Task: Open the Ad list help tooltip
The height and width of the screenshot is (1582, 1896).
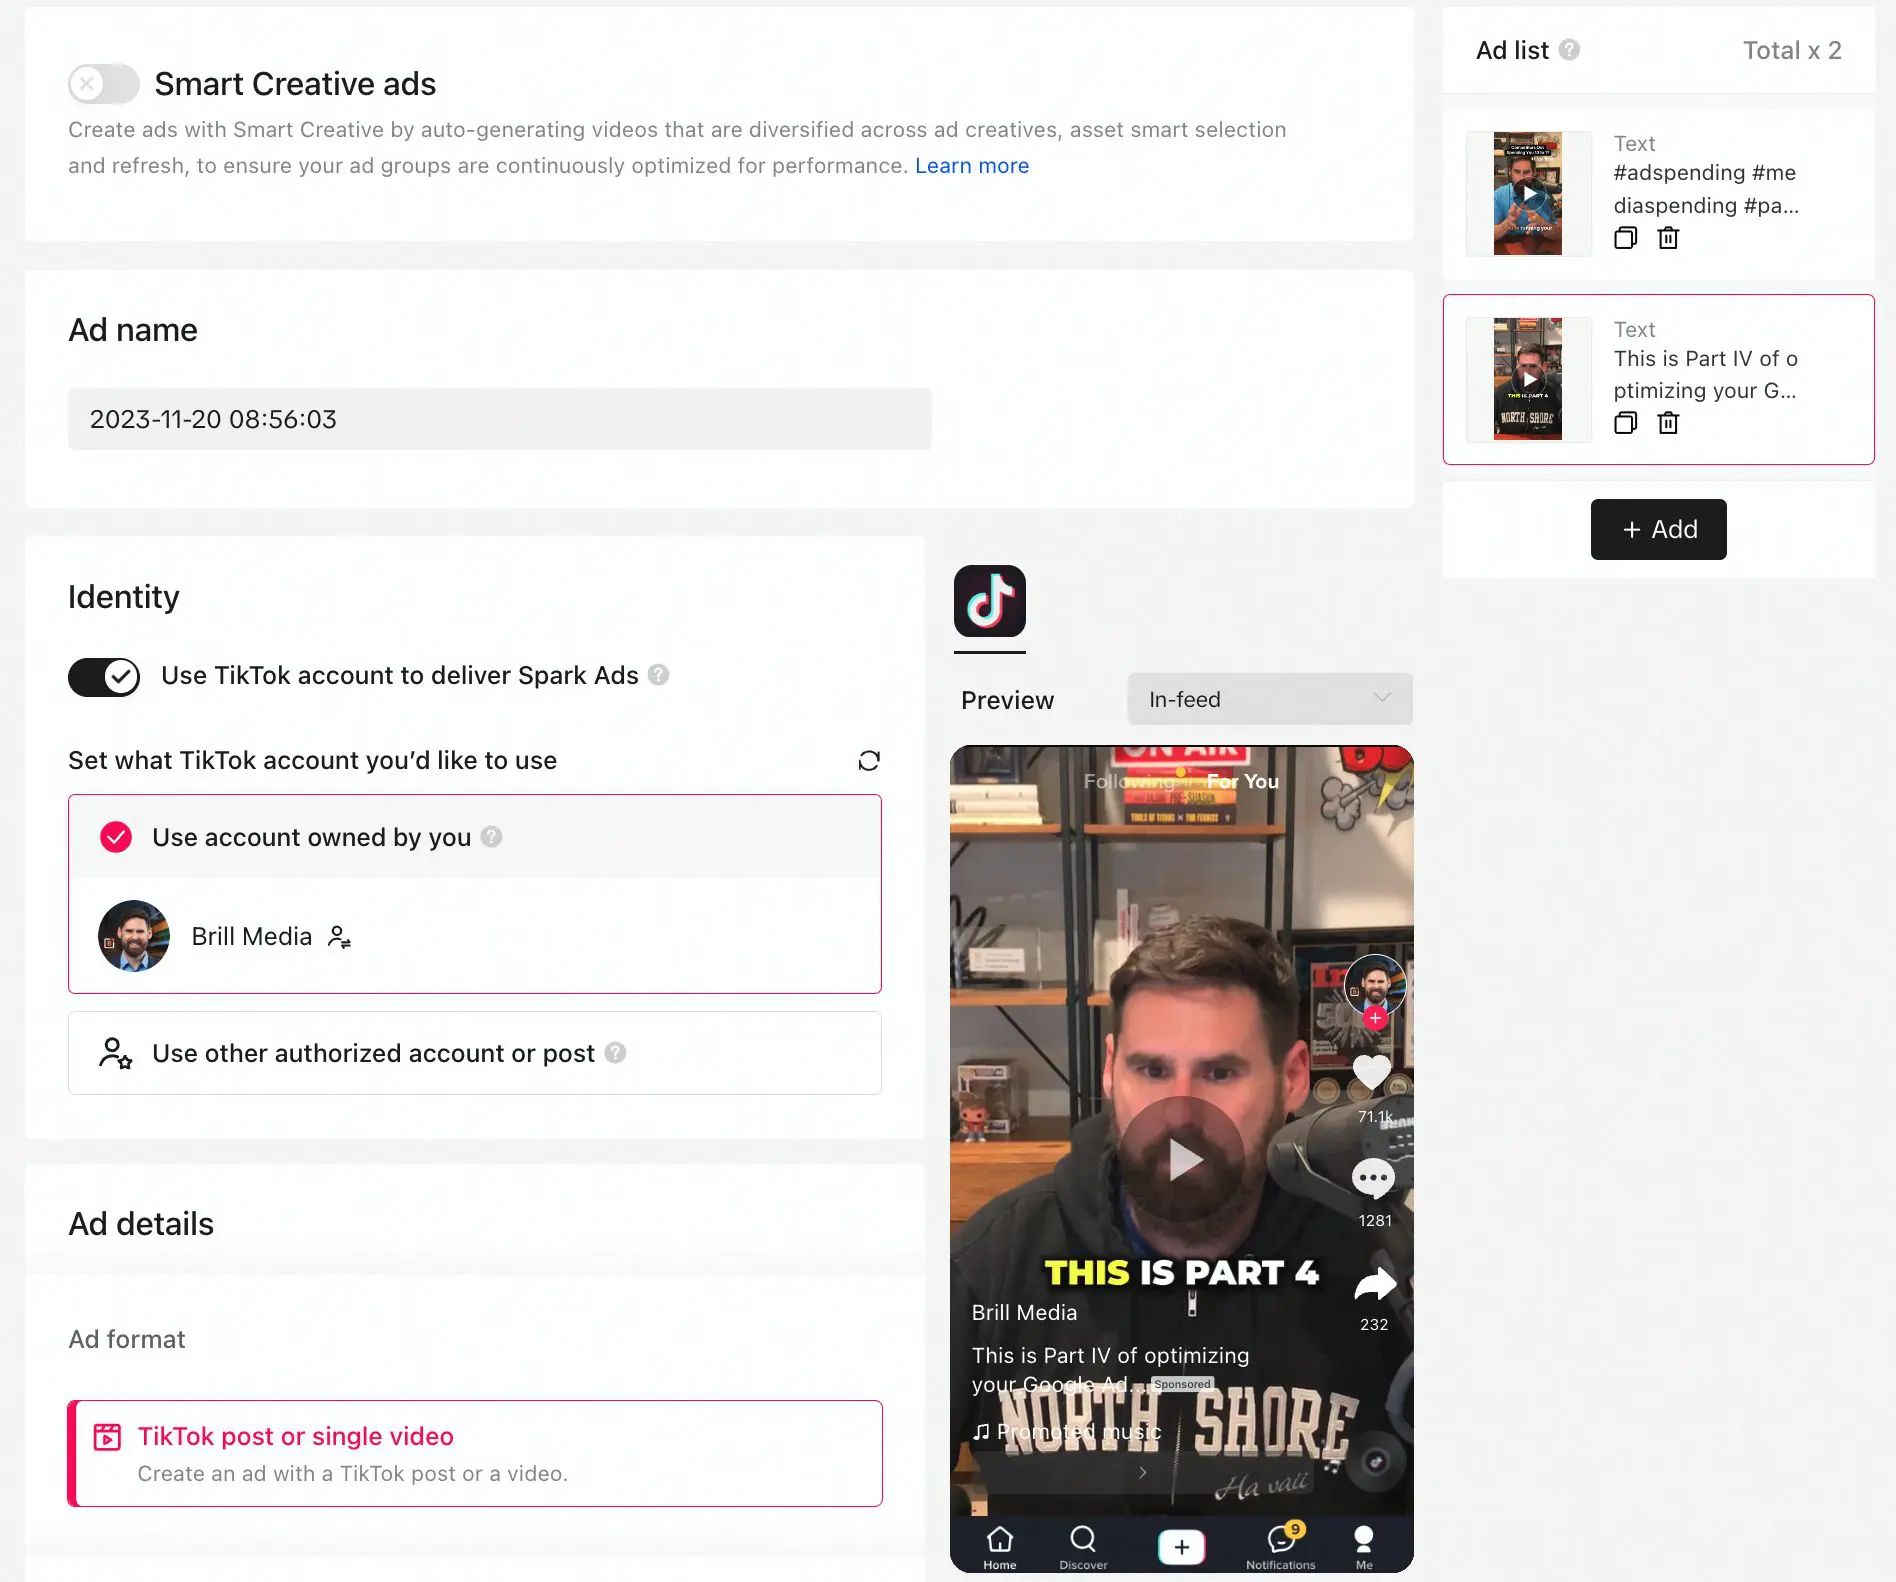Action: pyautogui.click(x=1569, y=50)
